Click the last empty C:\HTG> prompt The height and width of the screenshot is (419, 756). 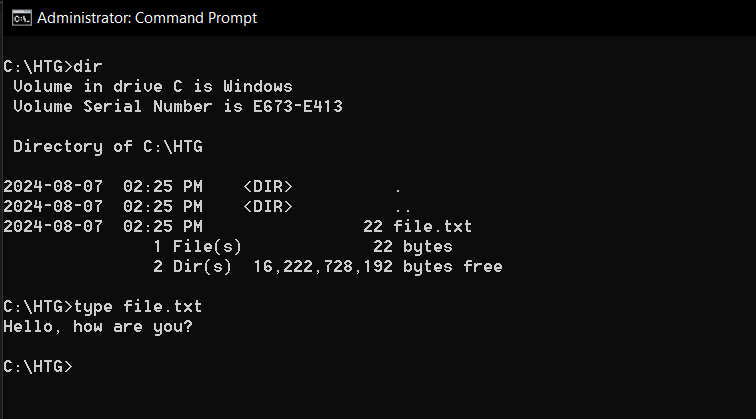[x=38, y=366]
